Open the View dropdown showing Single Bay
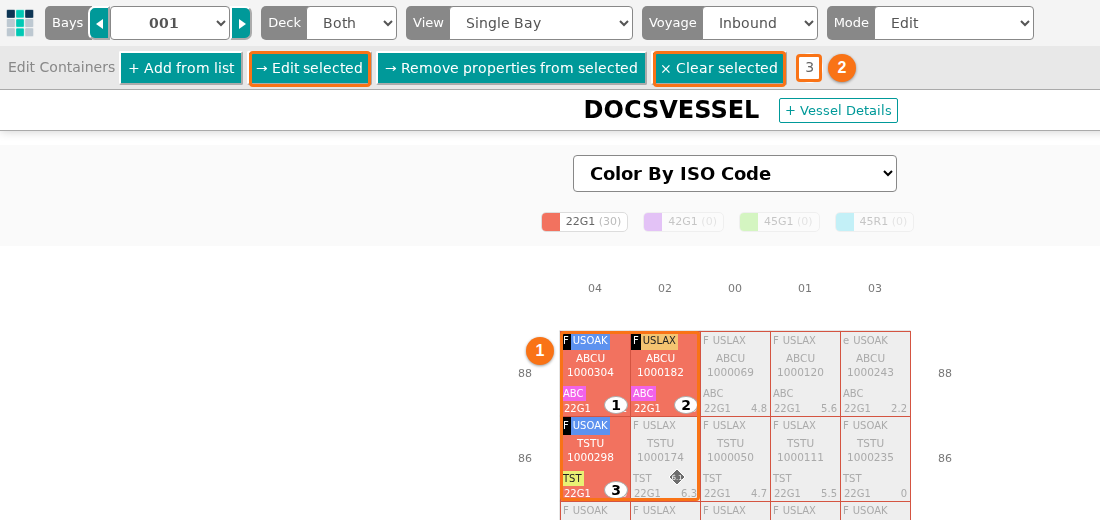 pyautogui.click(x=541, y=23)
